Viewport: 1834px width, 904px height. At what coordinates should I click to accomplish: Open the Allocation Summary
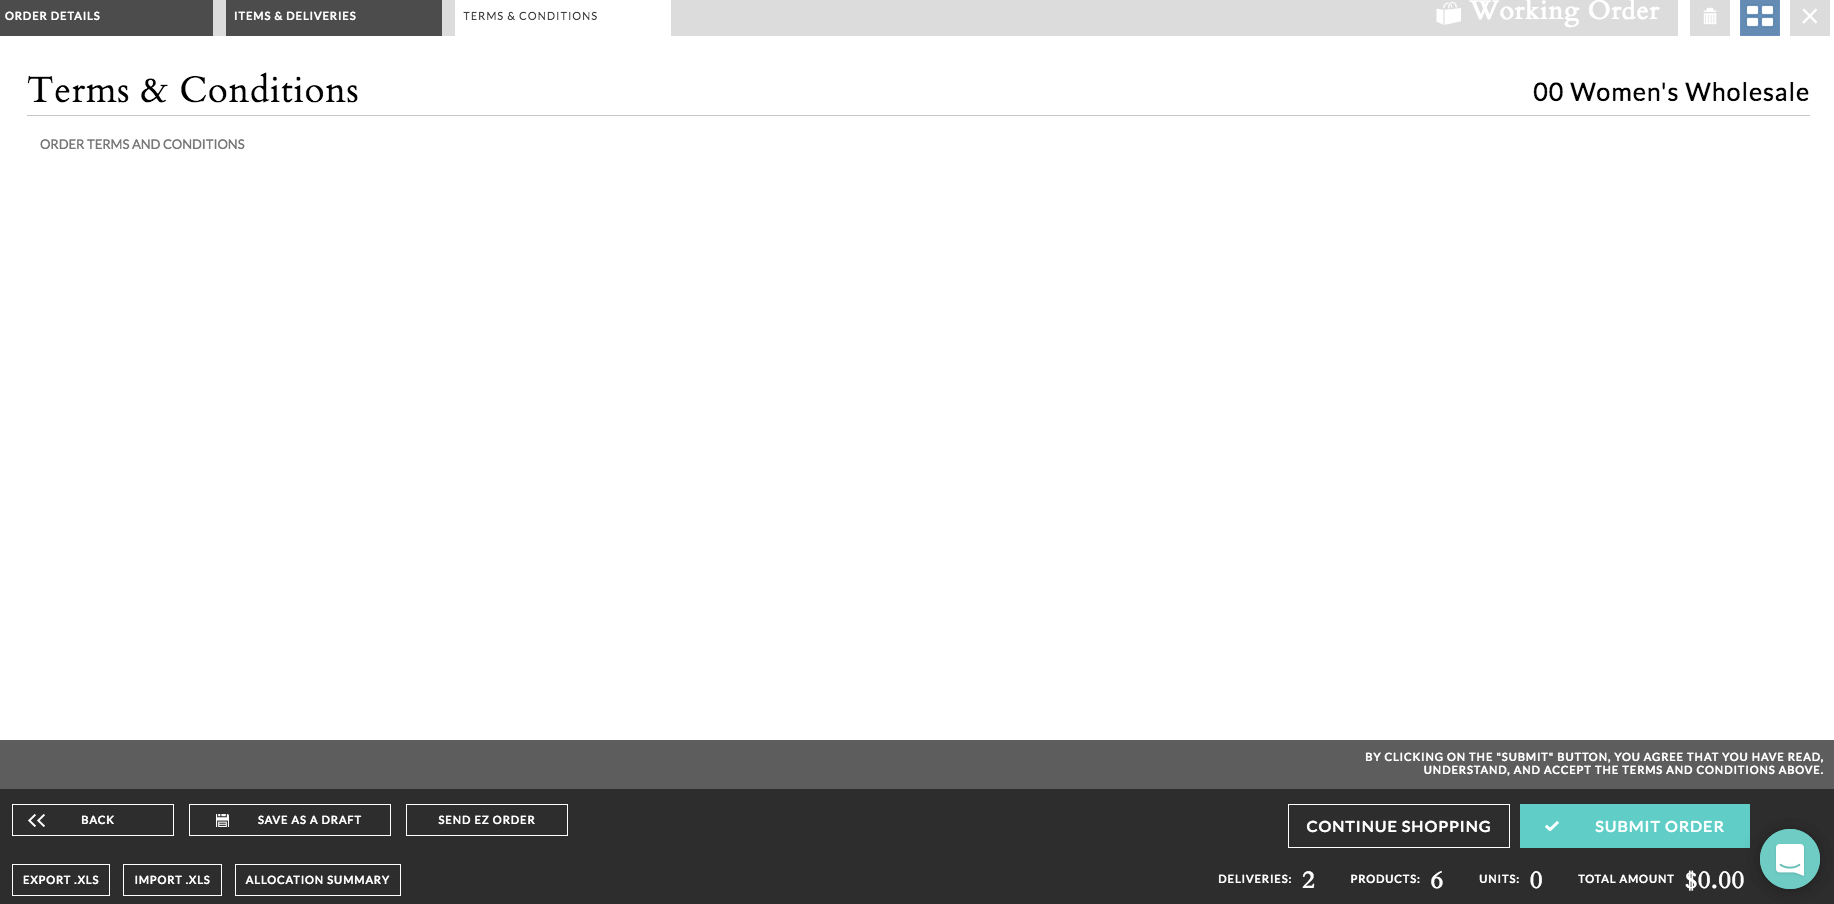[318, 880]
